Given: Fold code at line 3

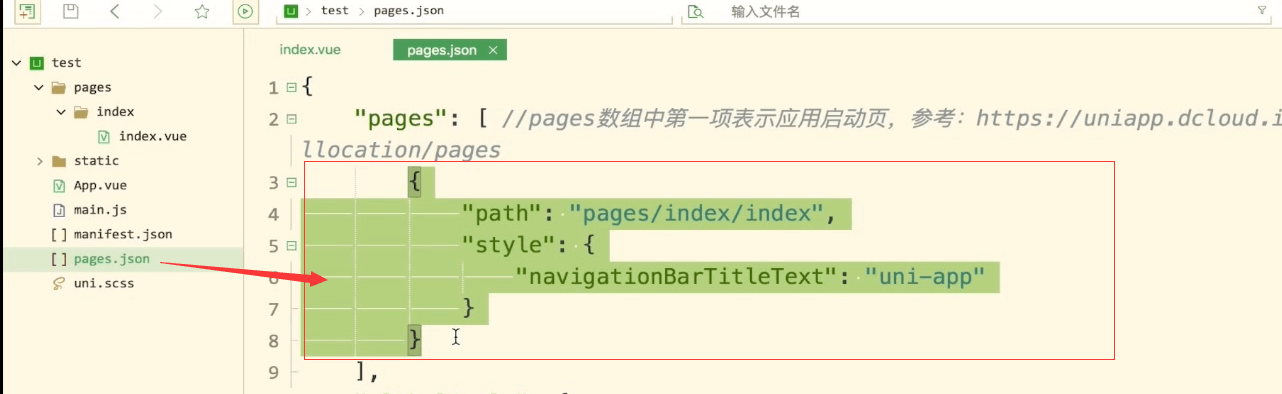Looking at the screenshot, I should 291,182.
